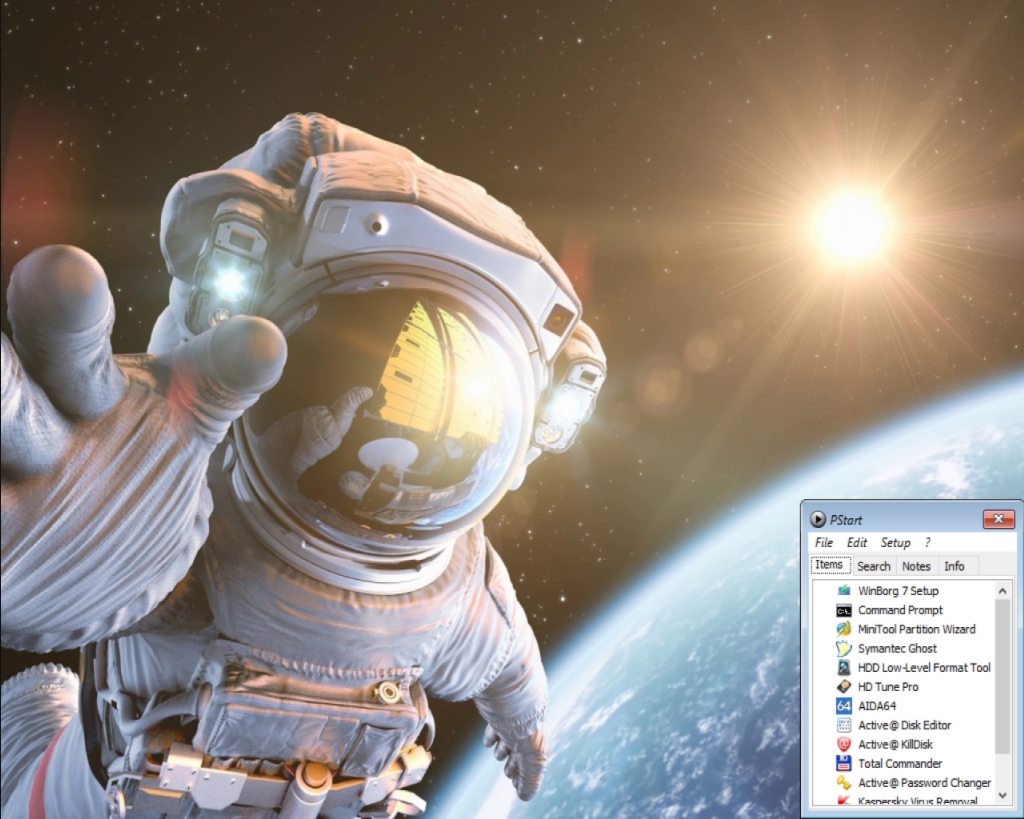Click the HD Tune Pro icon
Viewport: 1024px width, 819px height.
click(844, 686)
